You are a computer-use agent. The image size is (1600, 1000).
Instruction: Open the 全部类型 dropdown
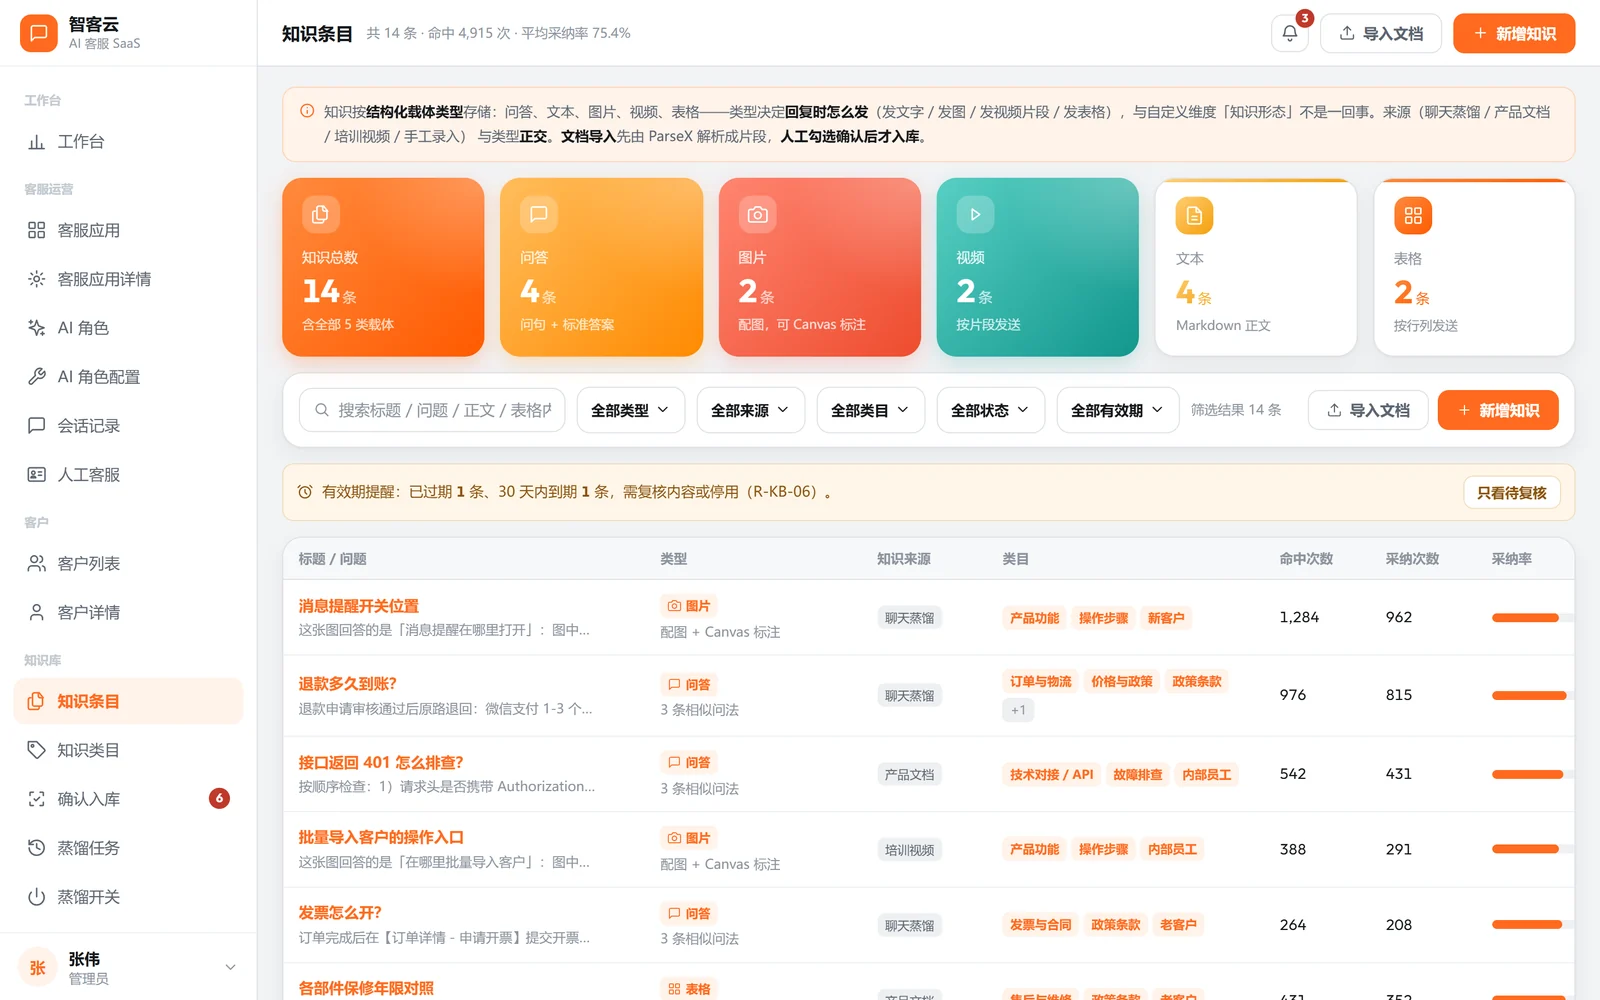pyautogui.click(x=630, y=410)
